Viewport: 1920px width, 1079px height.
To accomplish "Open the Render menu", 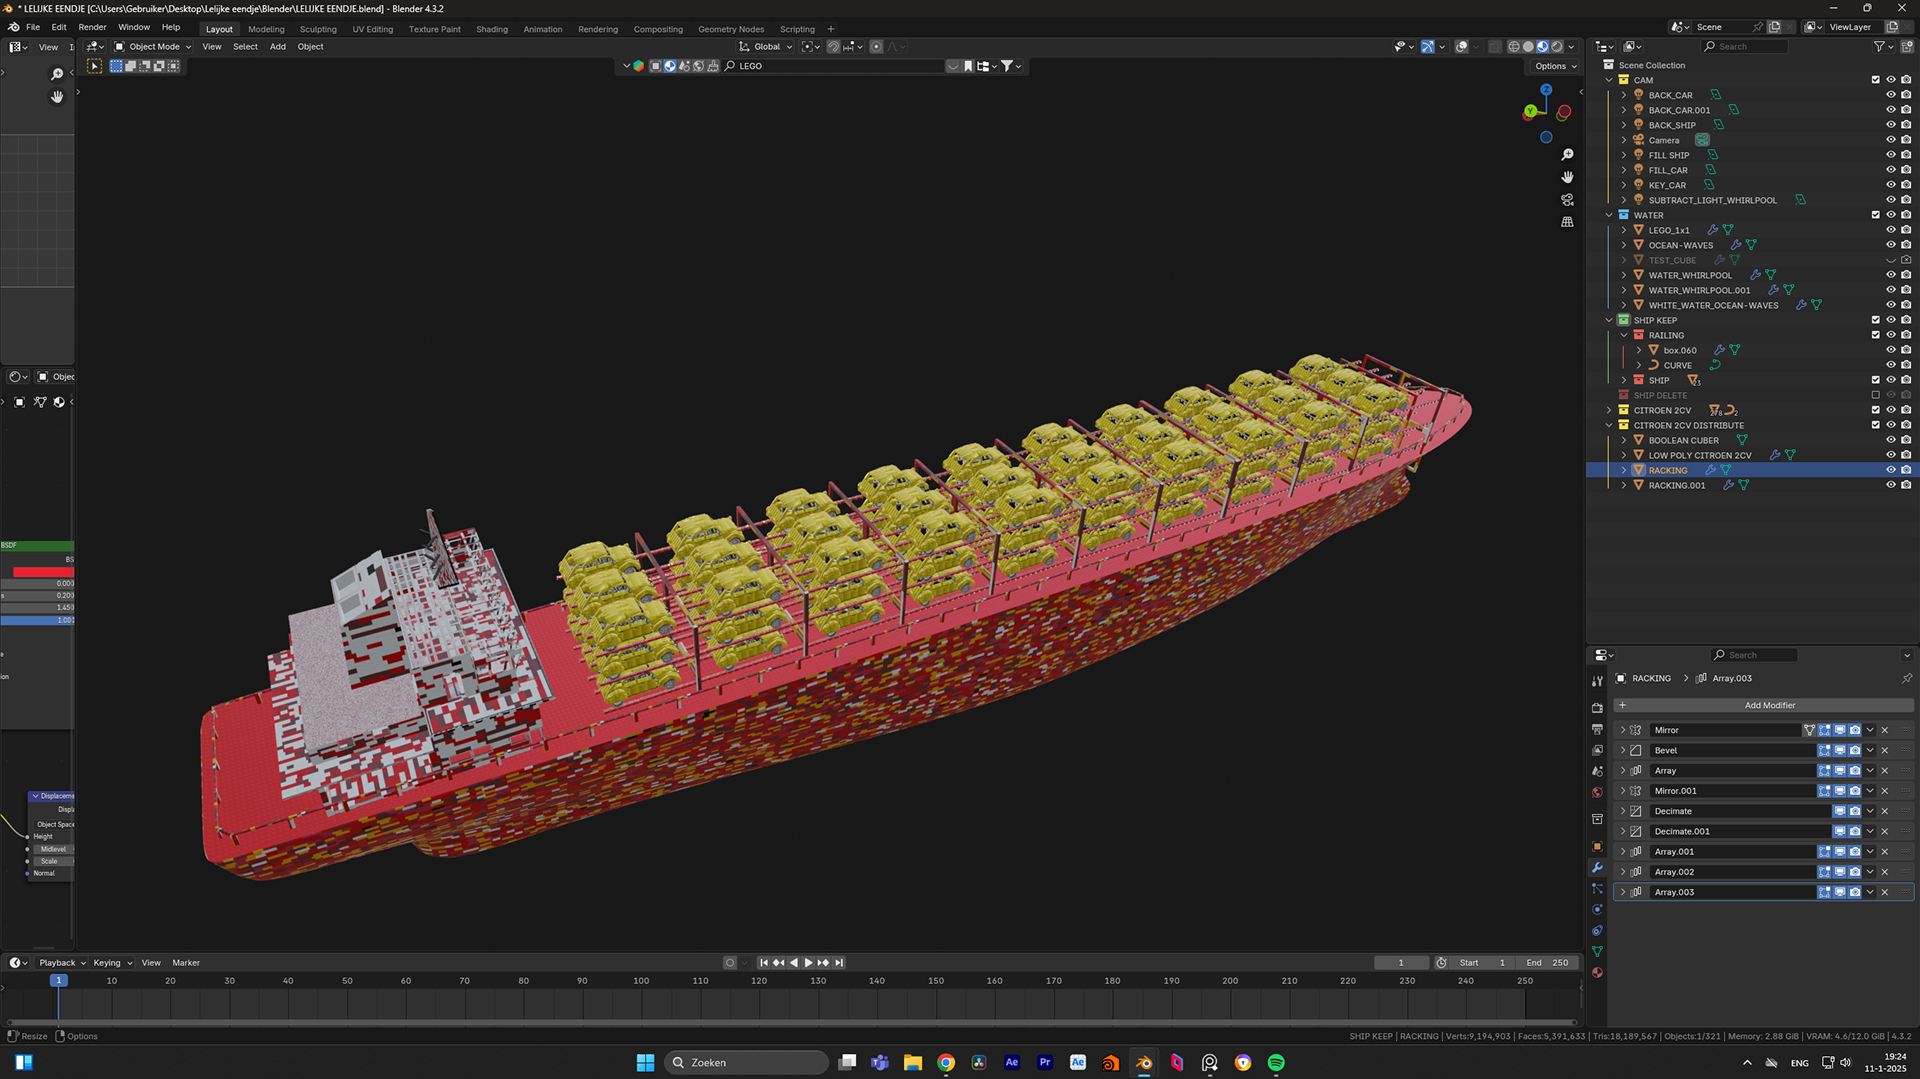I will click(x=92, y=28).
